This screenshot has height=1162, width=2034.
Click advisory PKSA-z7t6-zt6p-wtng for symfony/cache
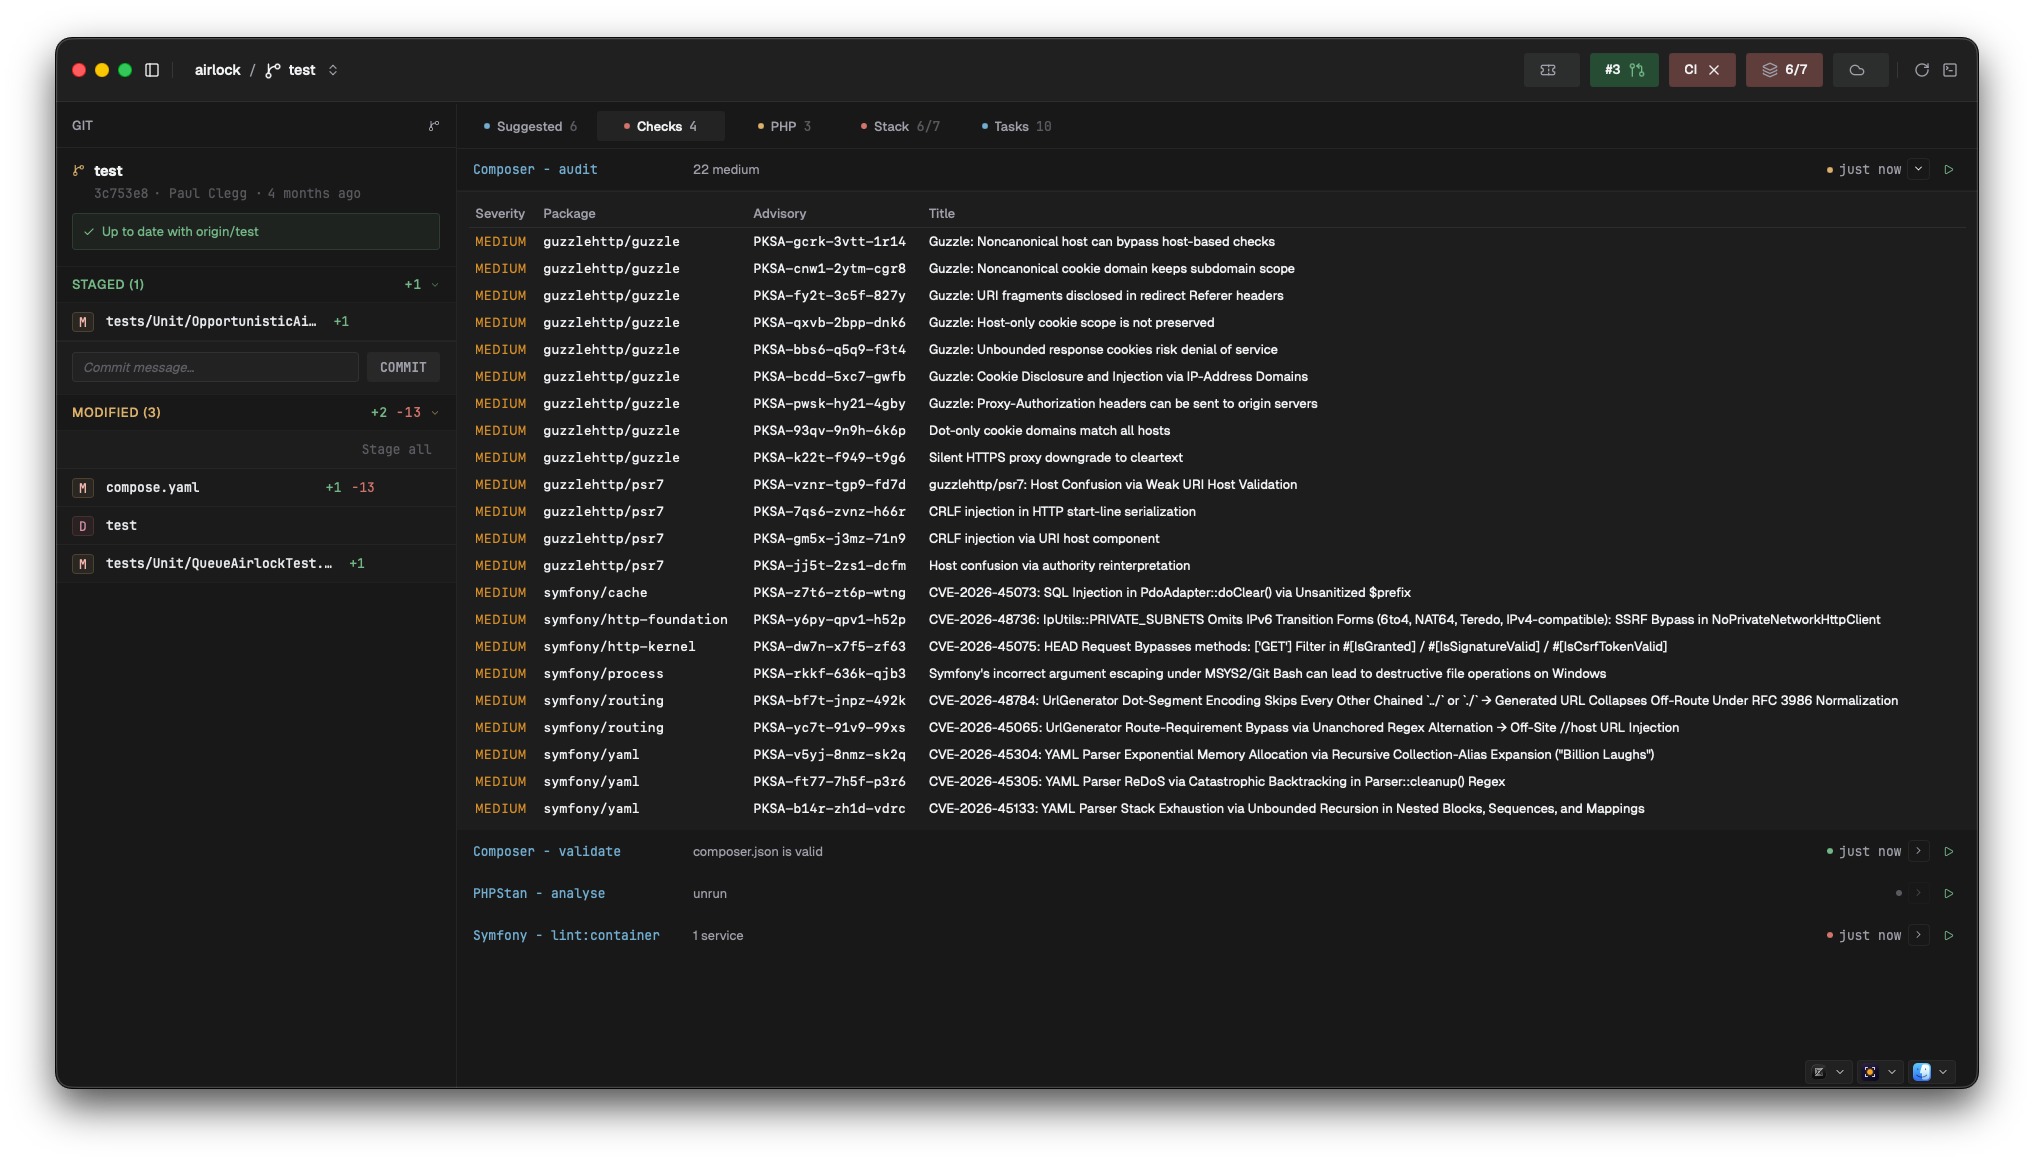(x=829, y=593)
